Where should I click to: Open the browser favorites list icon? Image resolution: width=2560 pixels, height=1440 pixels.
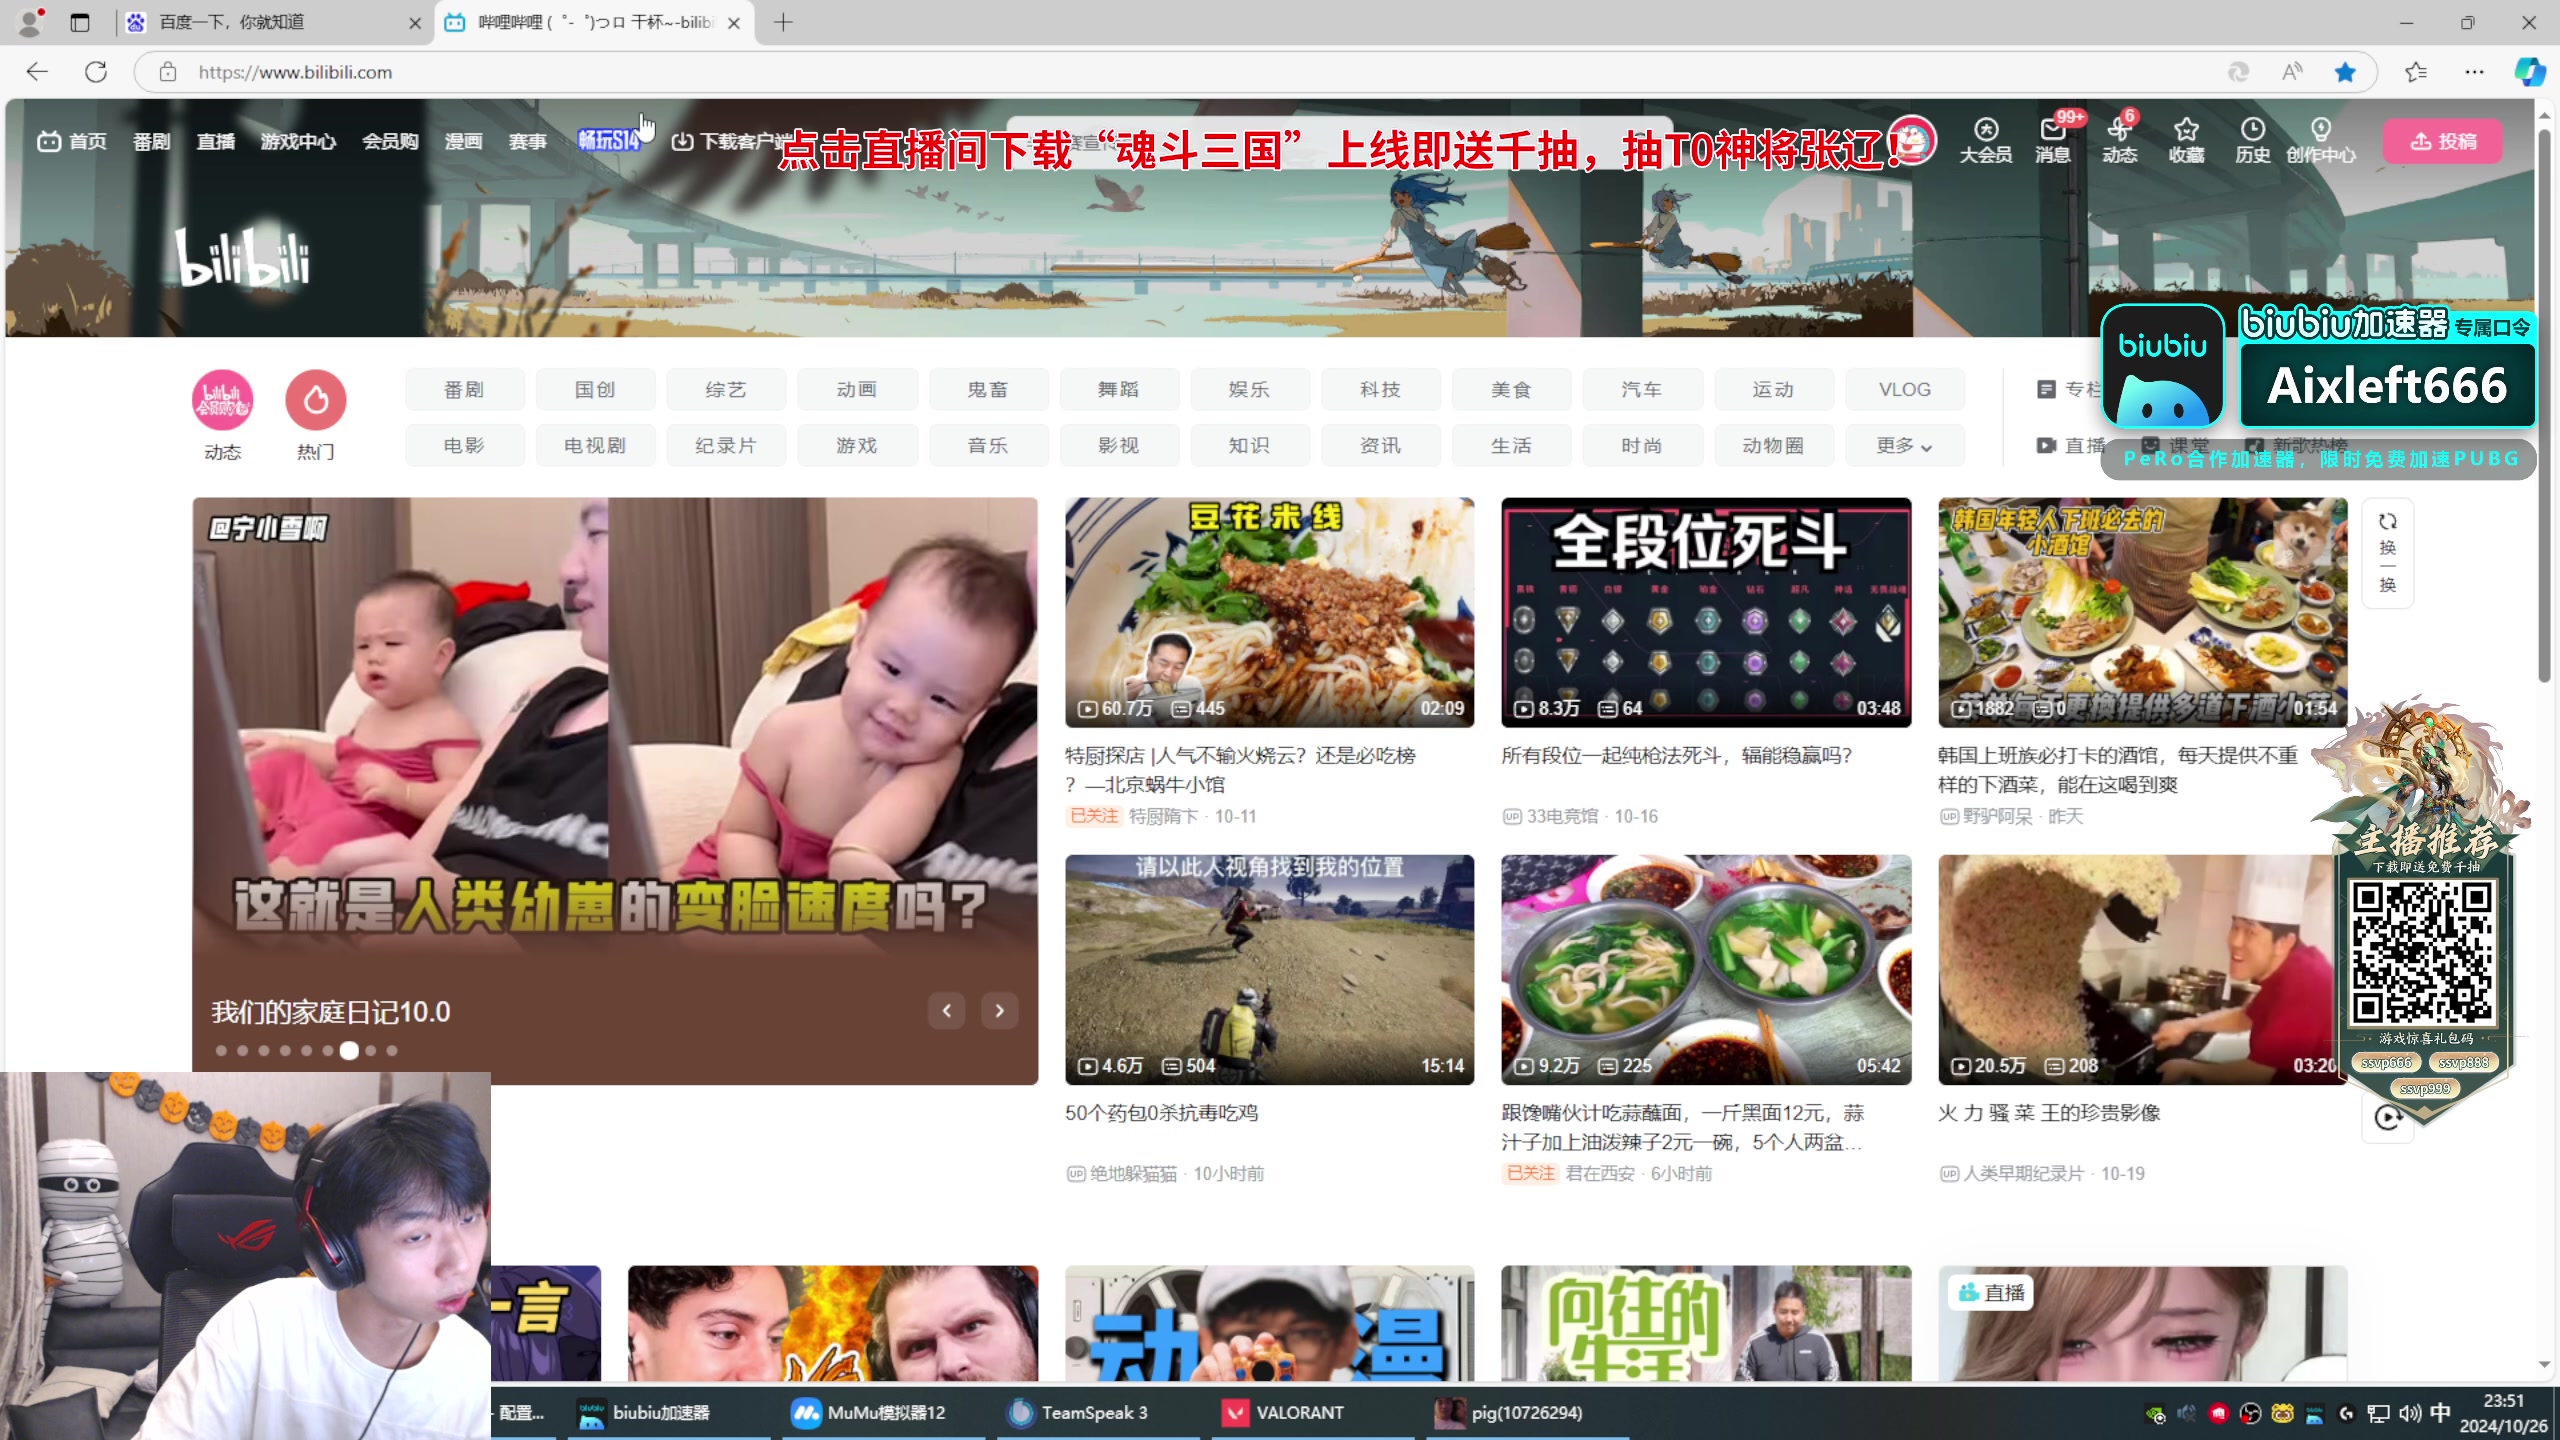point(2416,72)
